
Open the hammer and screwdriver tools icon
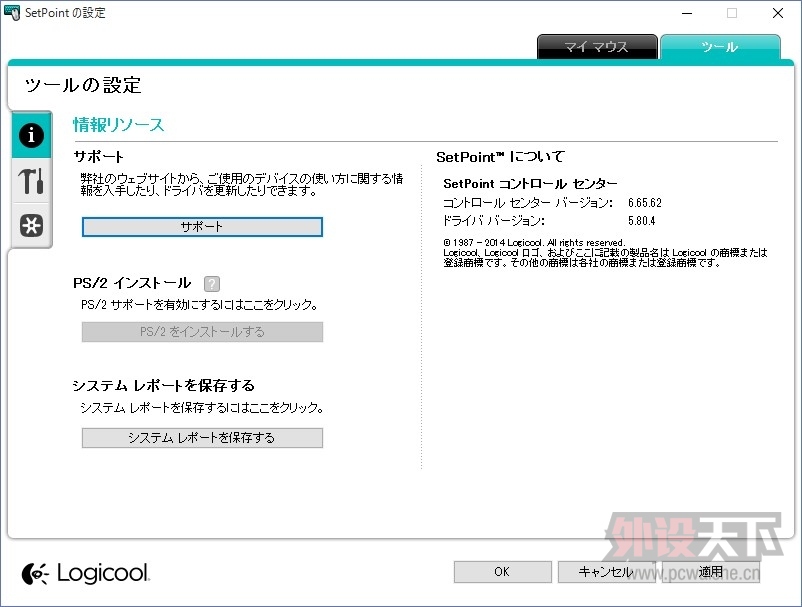[31, 181]
